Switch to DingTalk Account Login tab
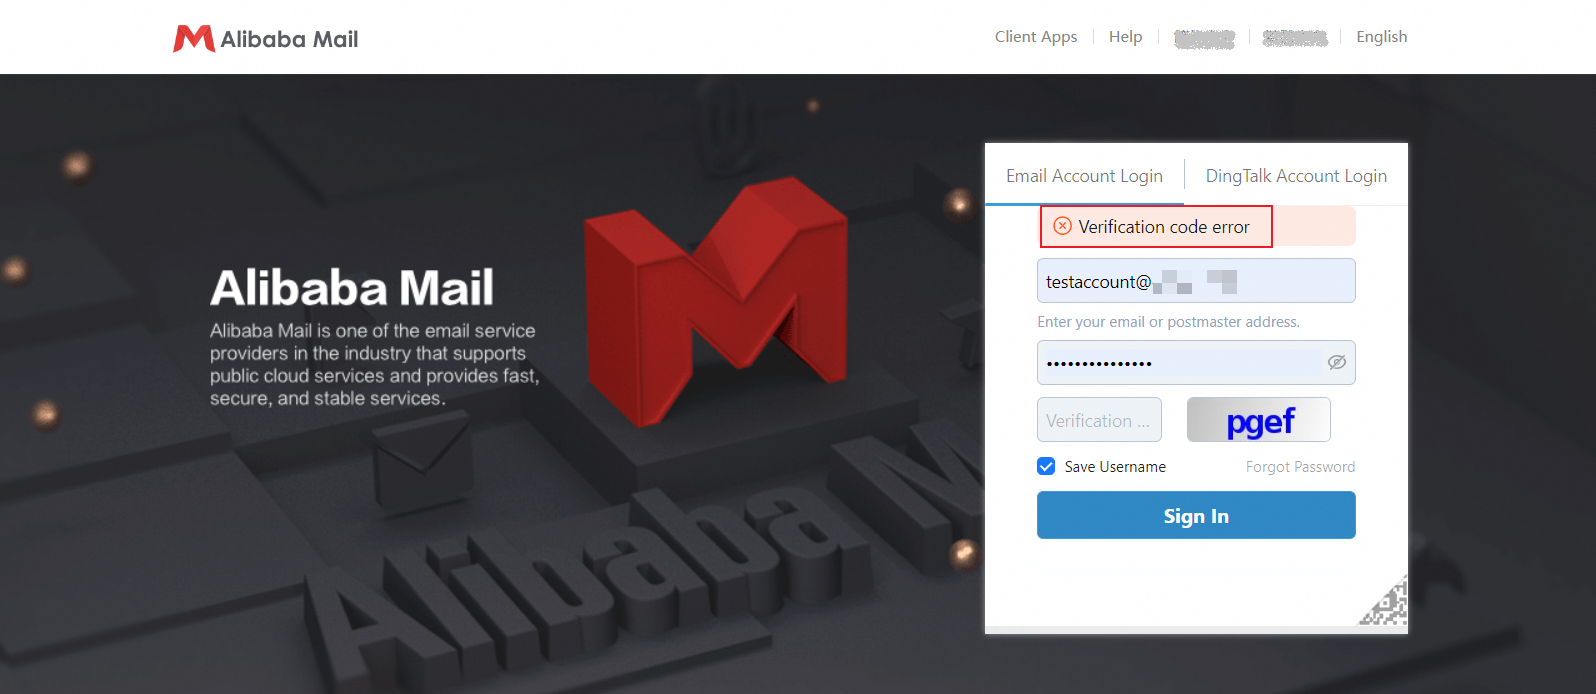The image size is (1596, 694). pyautogui.click(x=1296, y=176)
